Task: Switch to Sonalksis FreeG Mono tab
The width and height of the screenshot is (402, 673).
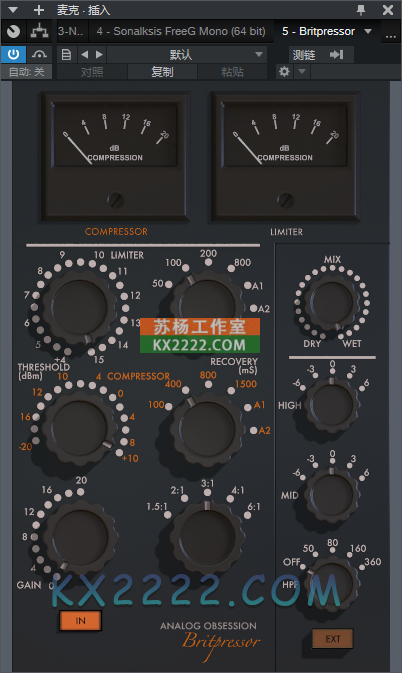Action: 181,31
